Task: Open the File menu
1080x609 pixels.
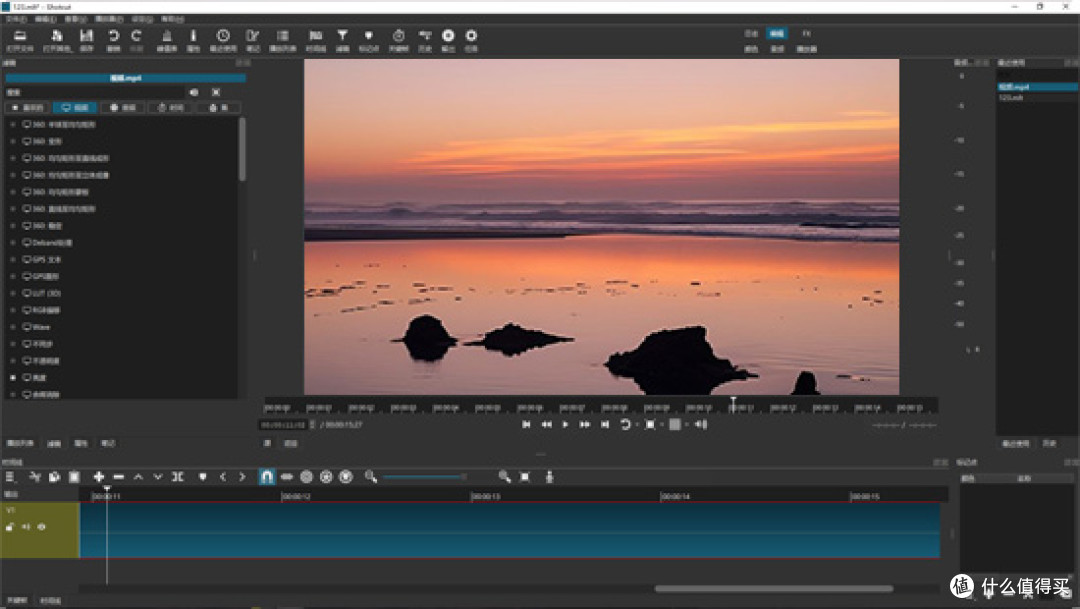Action: pos(16,19)
